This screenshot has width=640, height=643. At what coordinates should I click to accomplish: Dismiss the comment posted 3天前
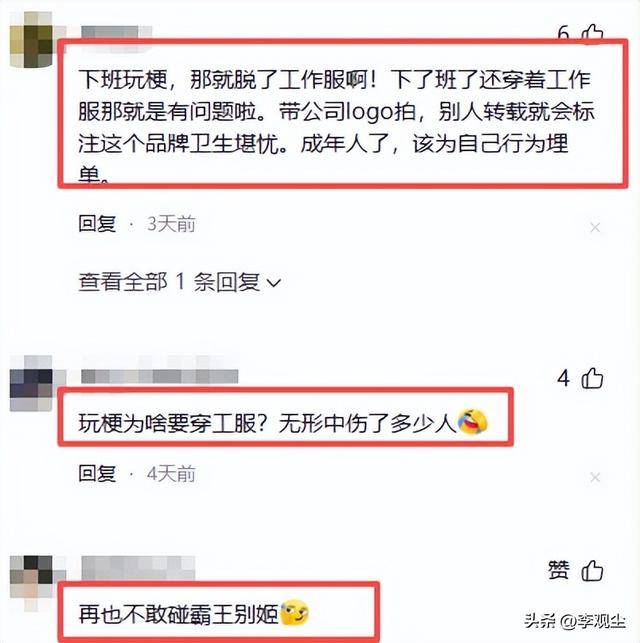pos(595,227)
